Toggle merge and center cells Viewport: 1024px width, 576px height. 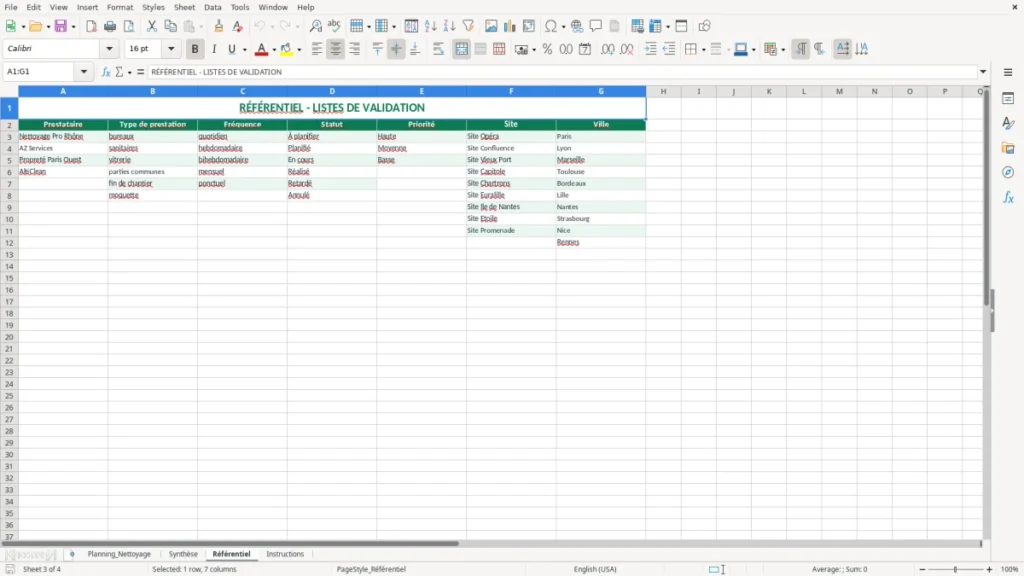(x=461, y=49)
